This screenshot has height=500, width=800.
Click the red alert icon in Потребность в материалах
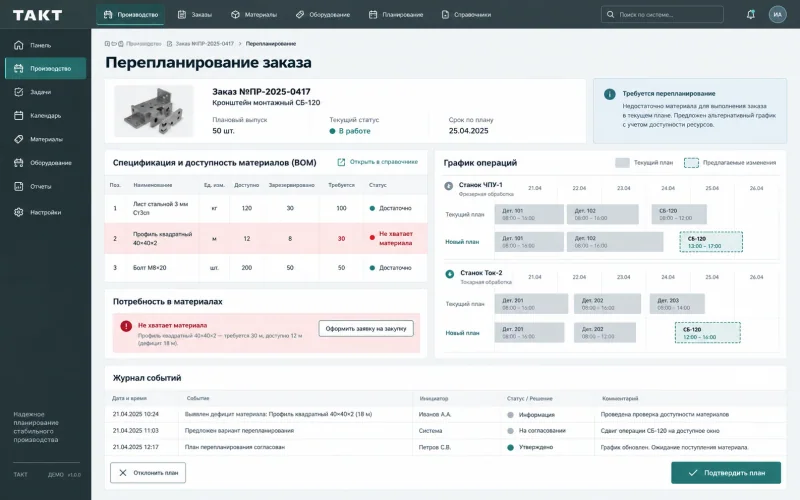click(x=126, y=326)
